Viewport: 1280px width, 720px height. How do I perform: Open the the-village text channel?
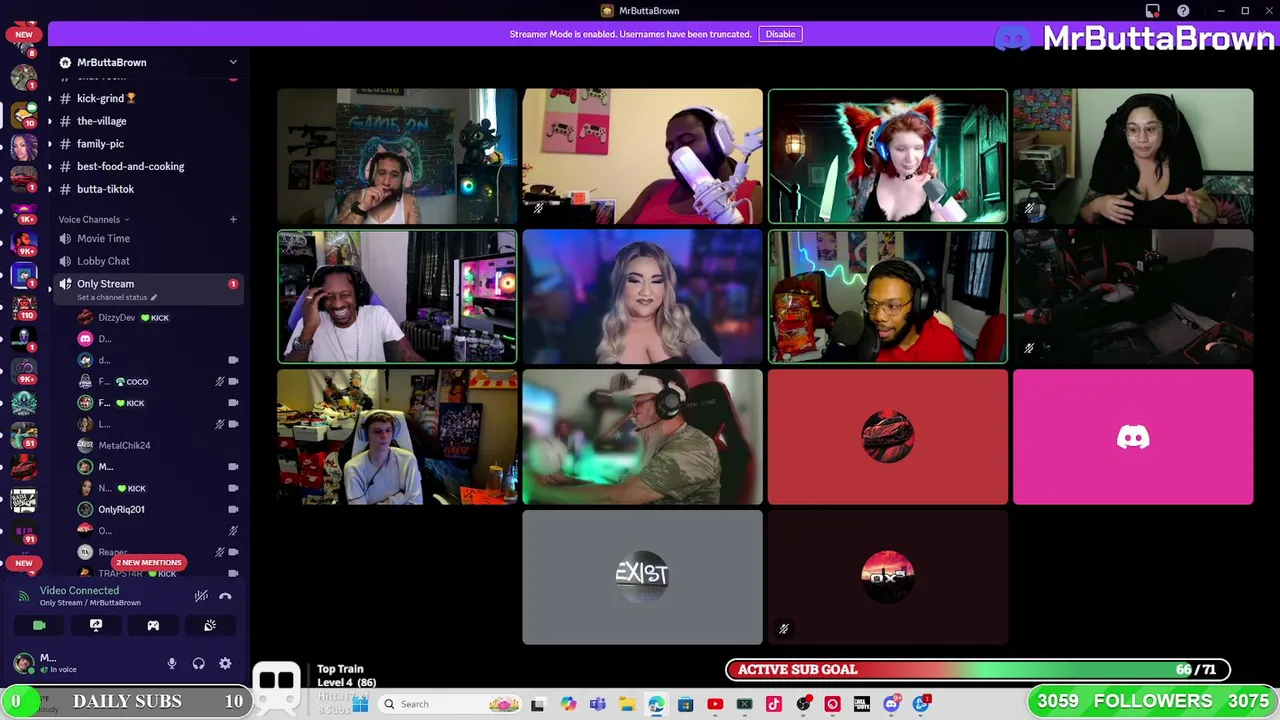(x=101, y=121)
